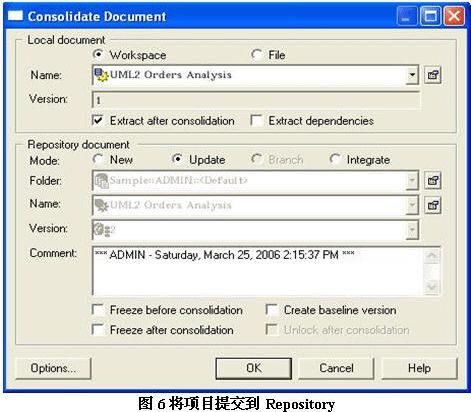
Task: Click properties icon beside repository Name field
Action: click(x=433, y=205)
